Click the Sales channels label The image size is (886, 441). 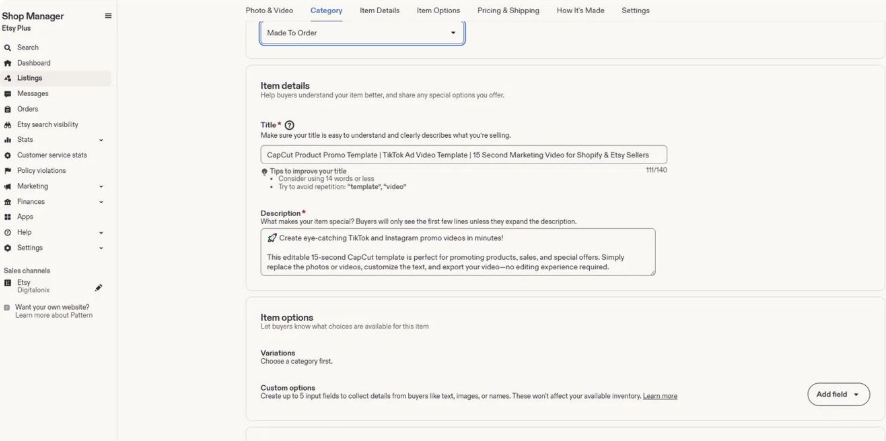coord(27,271)
